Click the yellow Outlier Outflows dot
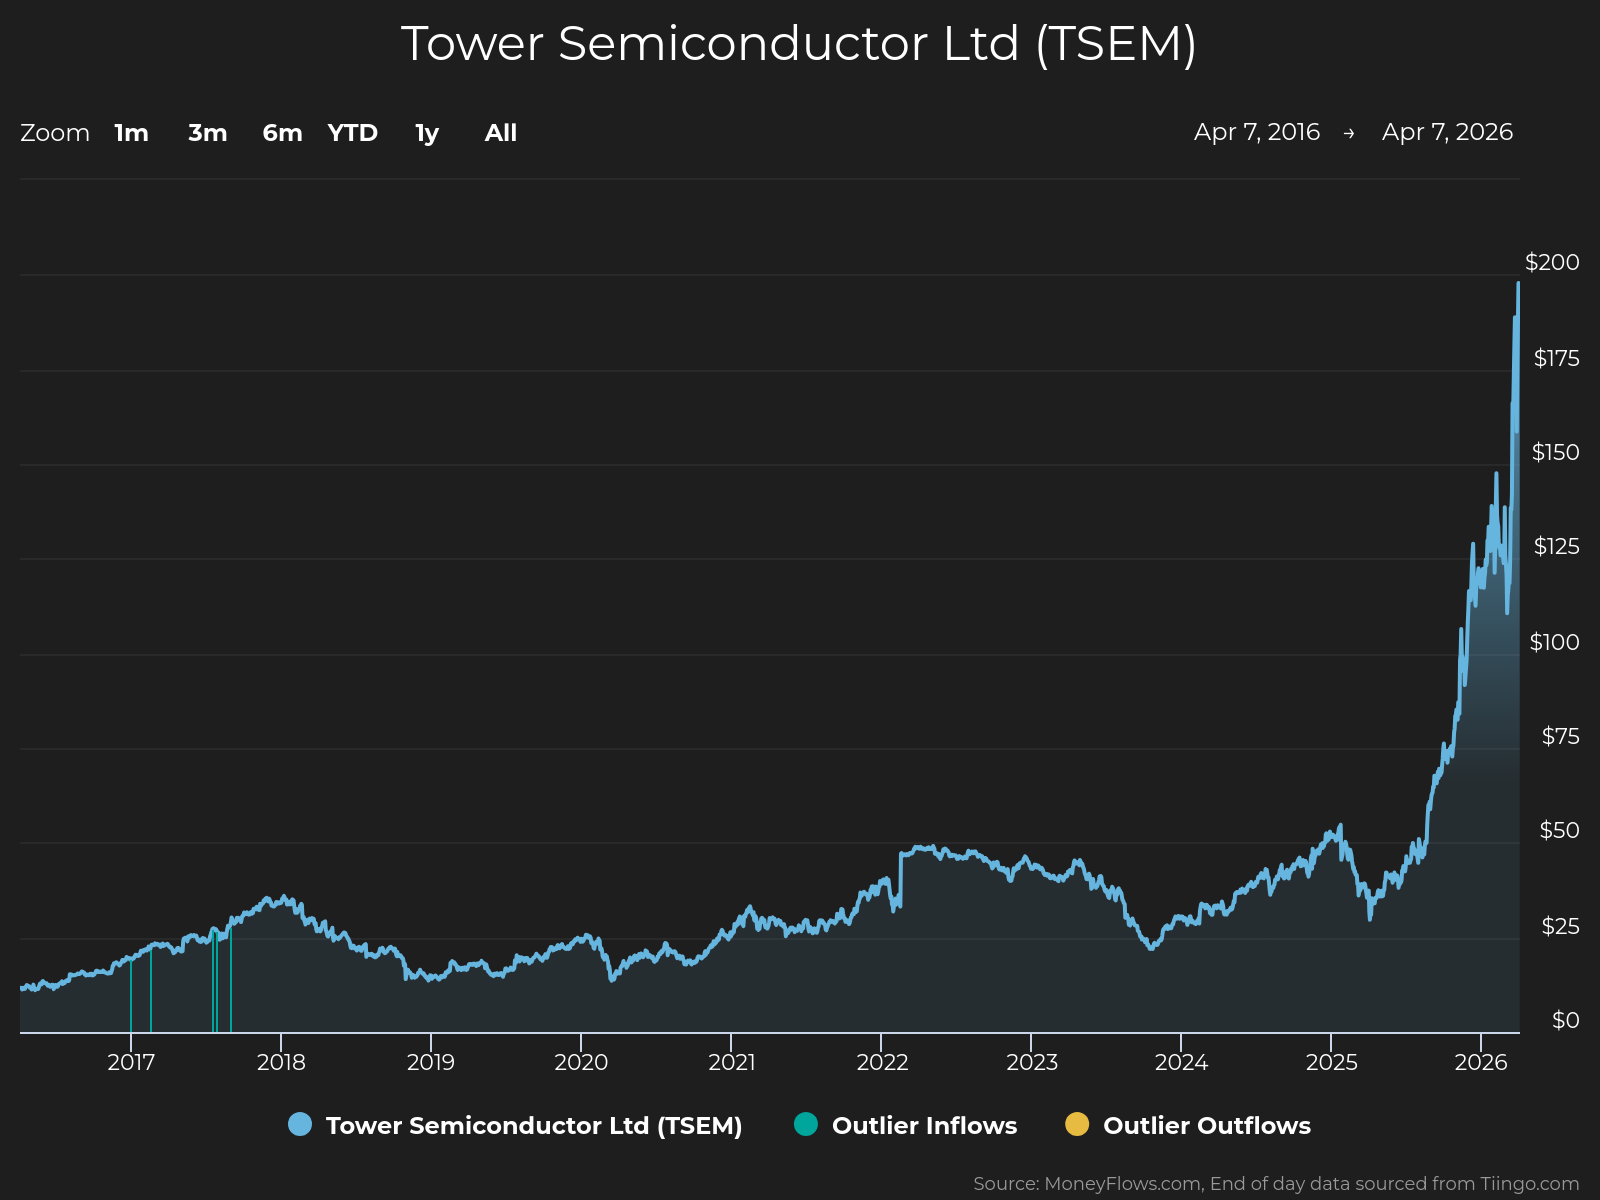 [1077, 1124]
